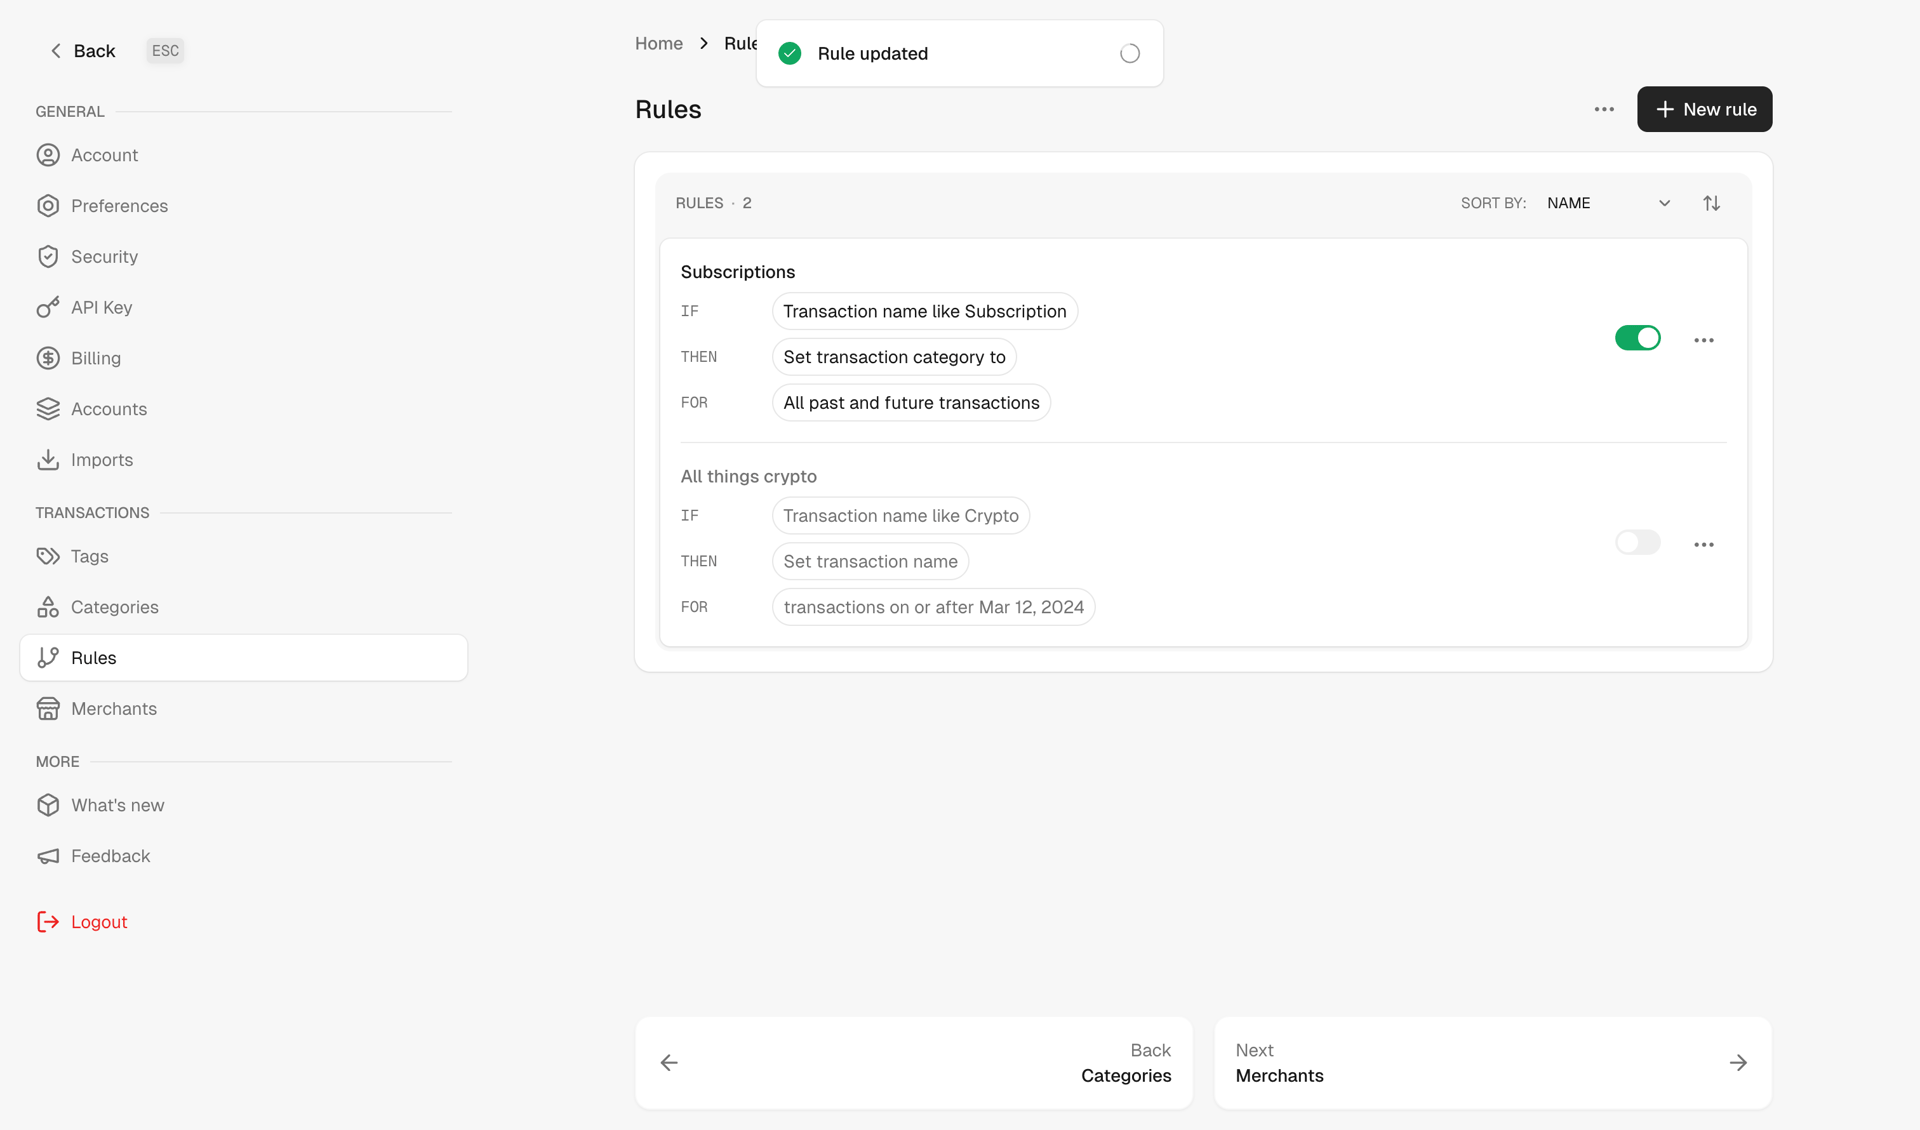
Task: Click the sort direction arrows icon
Action: (x=1711, y=202)
